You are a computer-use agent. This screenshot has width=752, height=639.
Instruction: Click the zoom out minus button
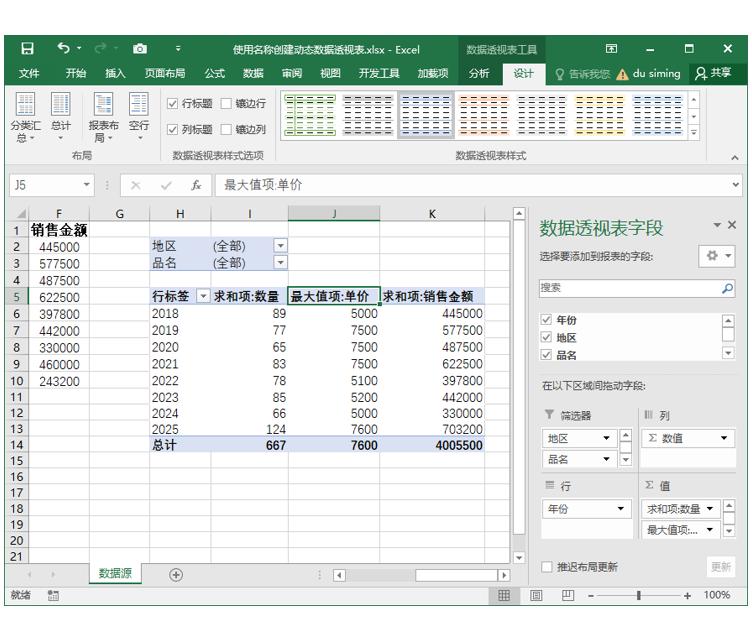(x=591, y=595)
